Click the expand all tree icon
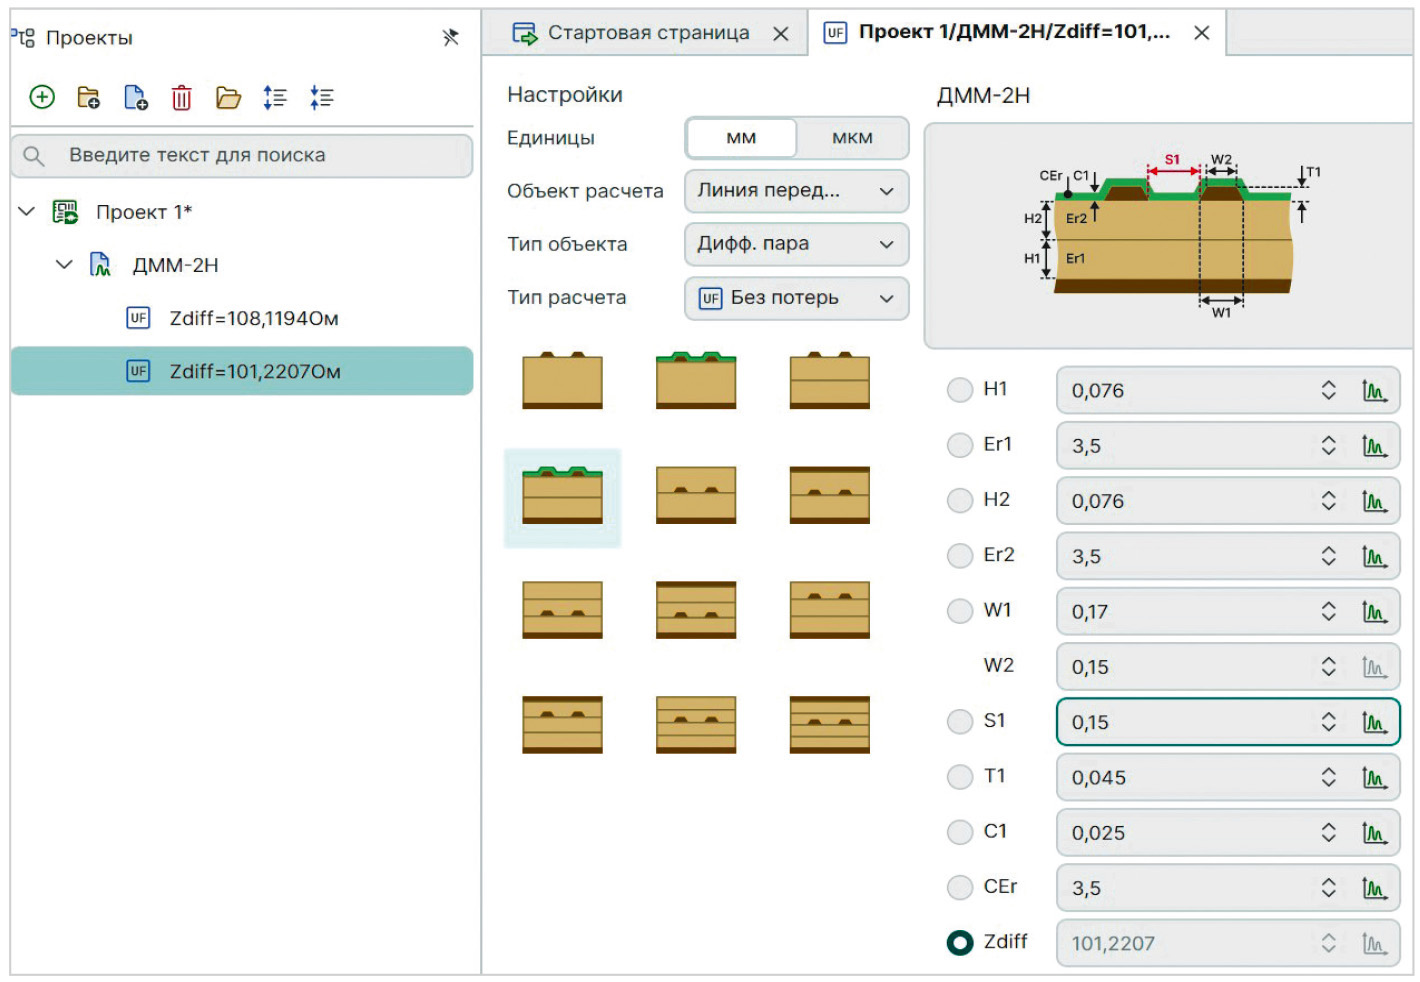This screenshot has height=982, width=1420. click(x=275, y=98)
